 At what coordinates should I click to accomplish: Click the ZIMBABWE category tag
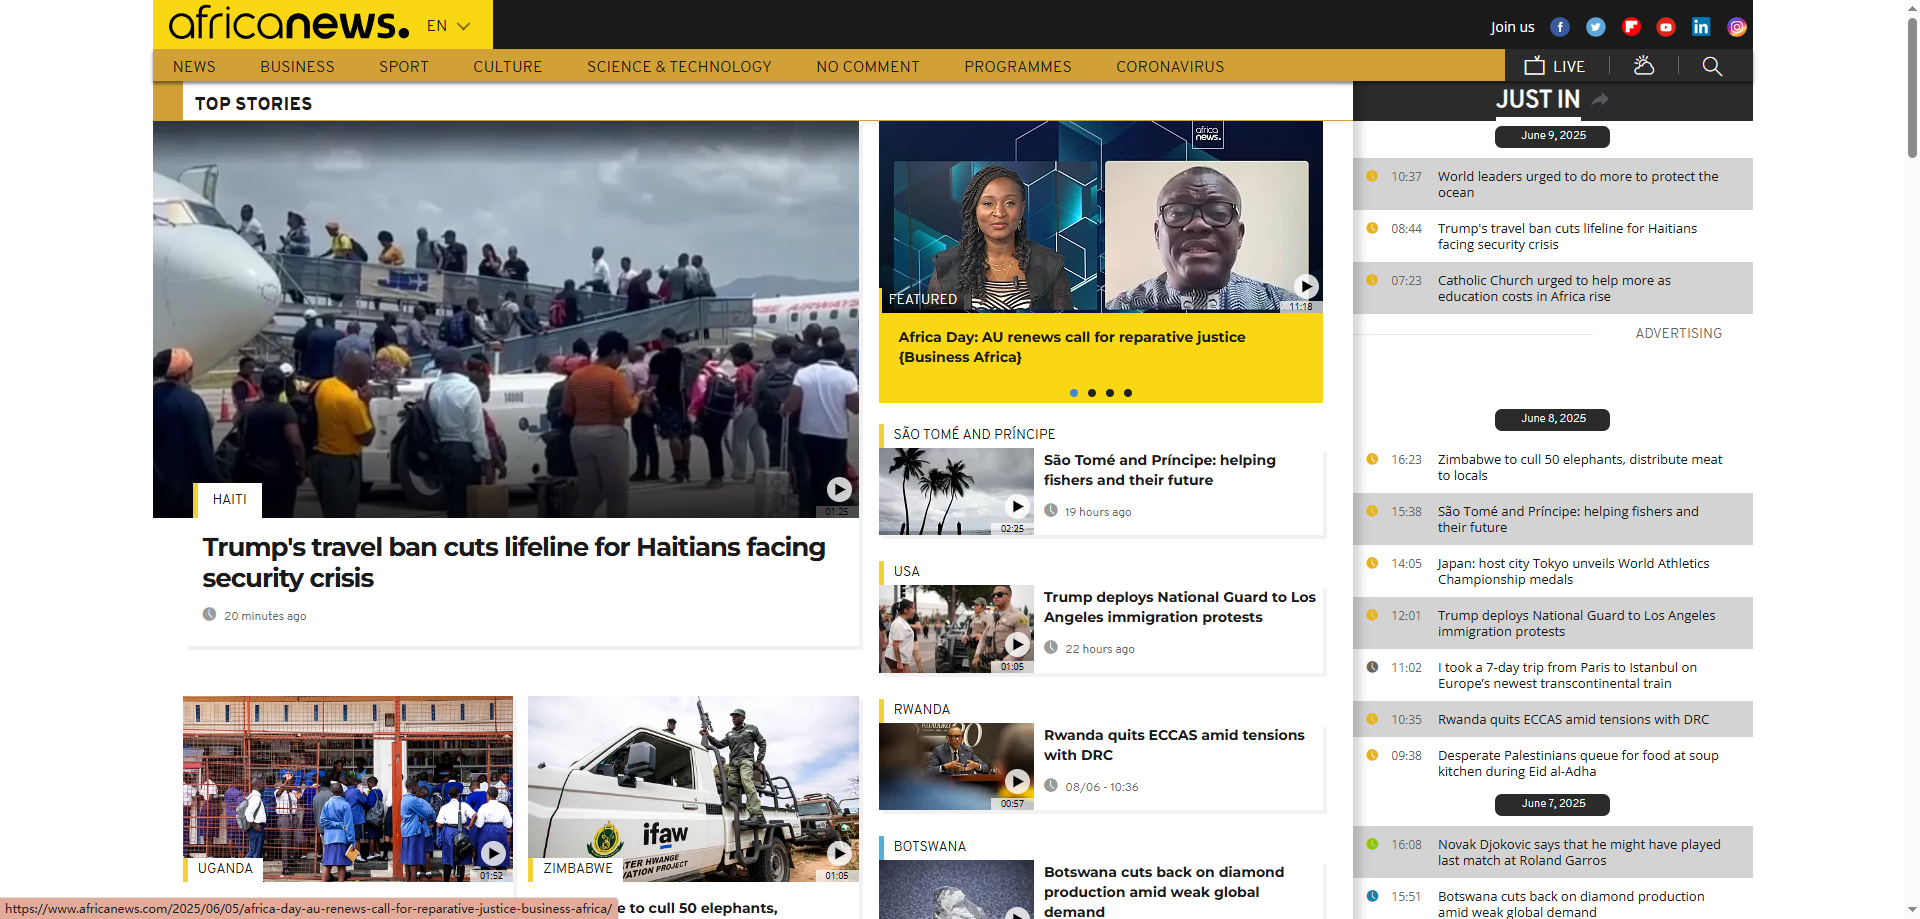tap(578, 868)
